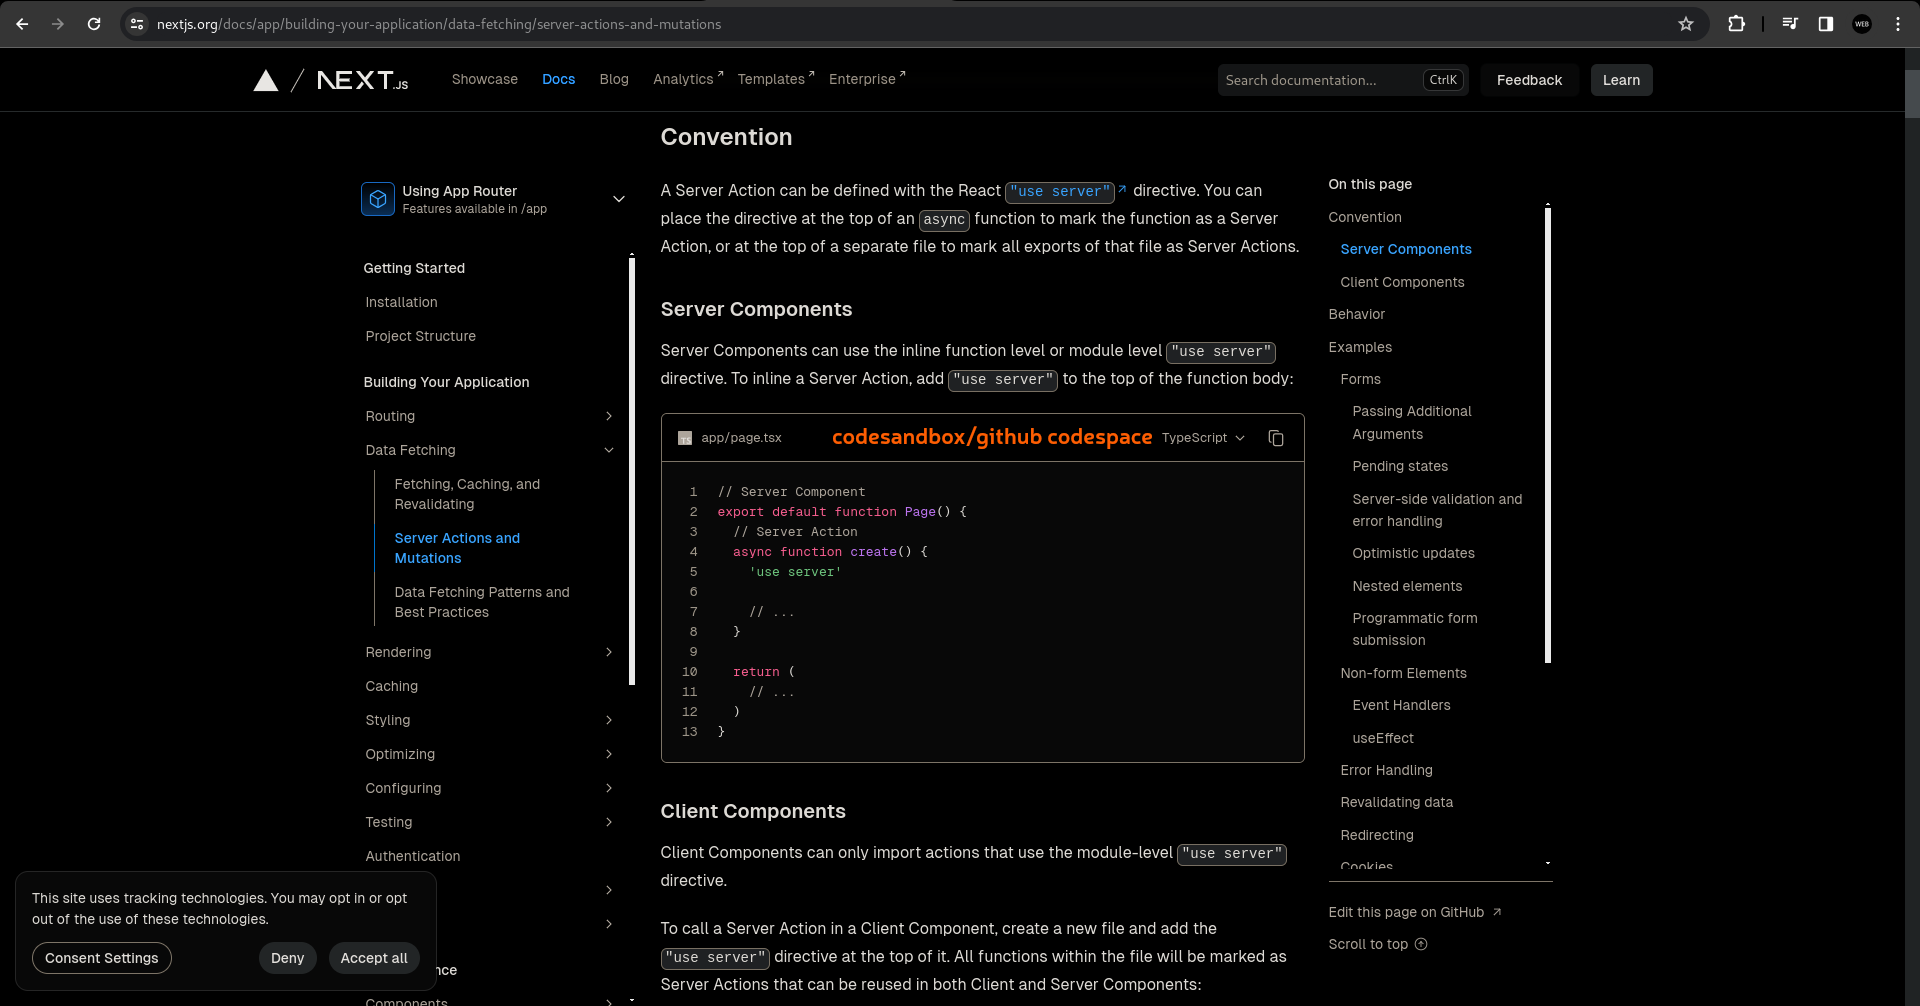Open the media control icon in toolbar

(x=1790, y=24)
